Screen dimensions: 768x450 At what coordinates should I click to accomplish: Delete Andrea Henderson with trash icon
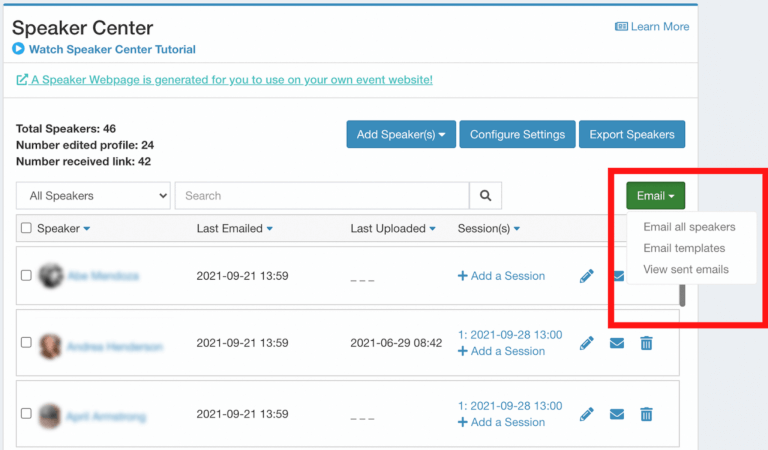point(646,343)
